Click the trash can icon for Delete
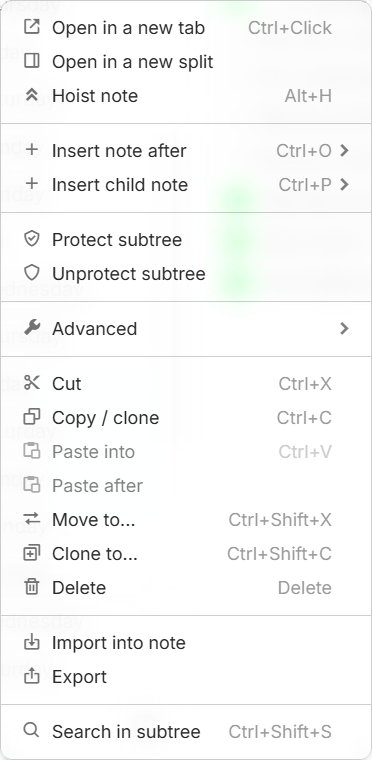This screenshot has height=760, width=372. (x=32, y=587)
